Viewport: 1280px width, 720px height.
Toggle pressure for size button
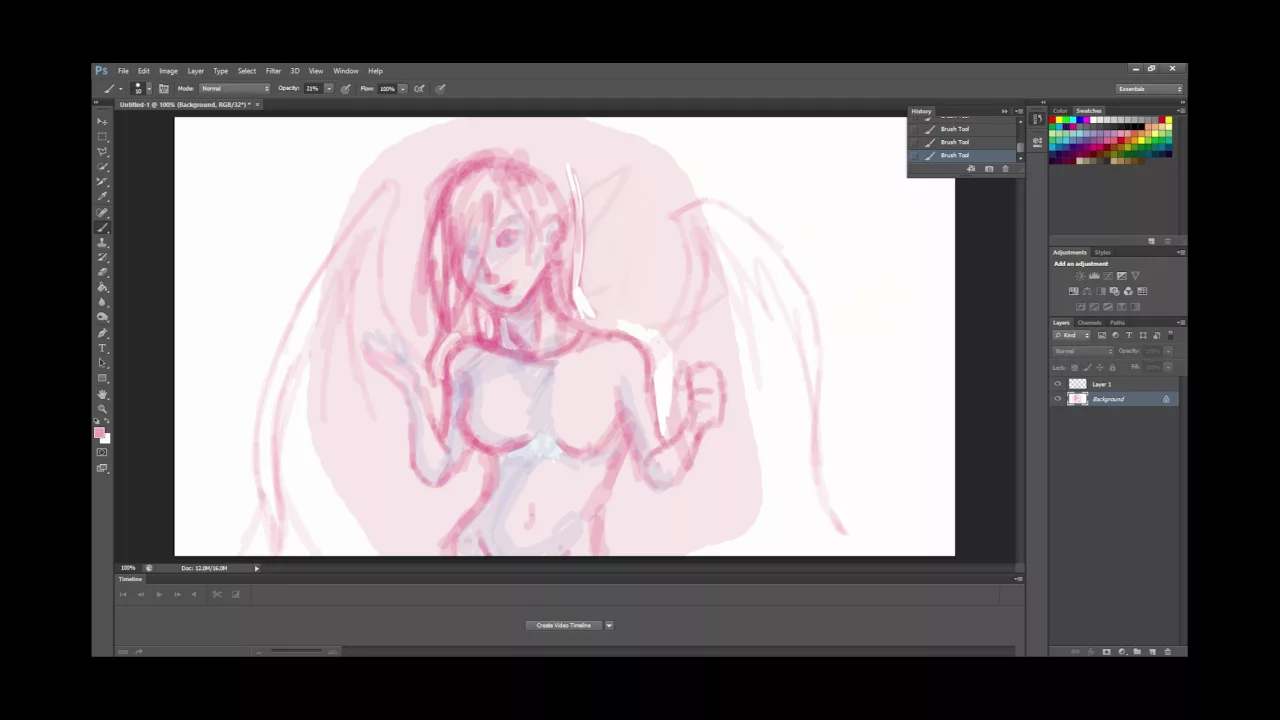[x=440, y=88]
